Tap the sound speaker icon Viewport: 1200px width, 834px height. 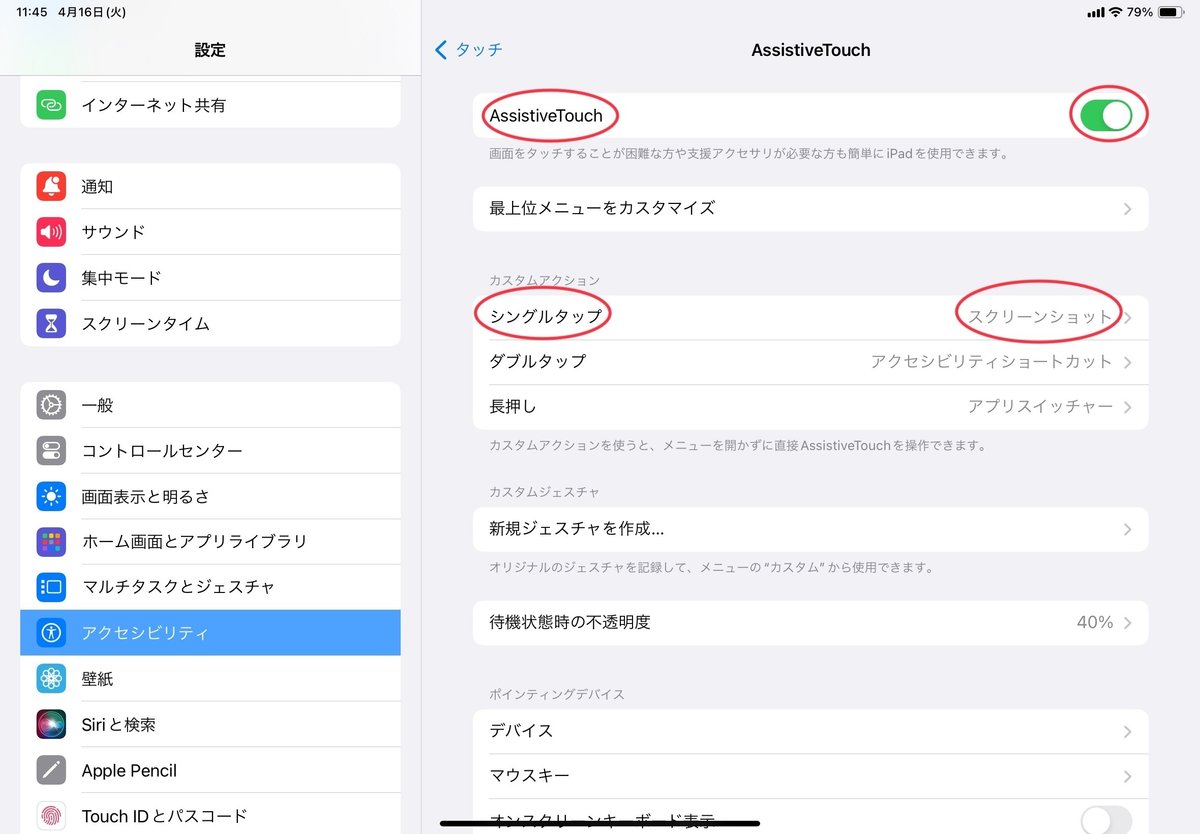(51, 232)
